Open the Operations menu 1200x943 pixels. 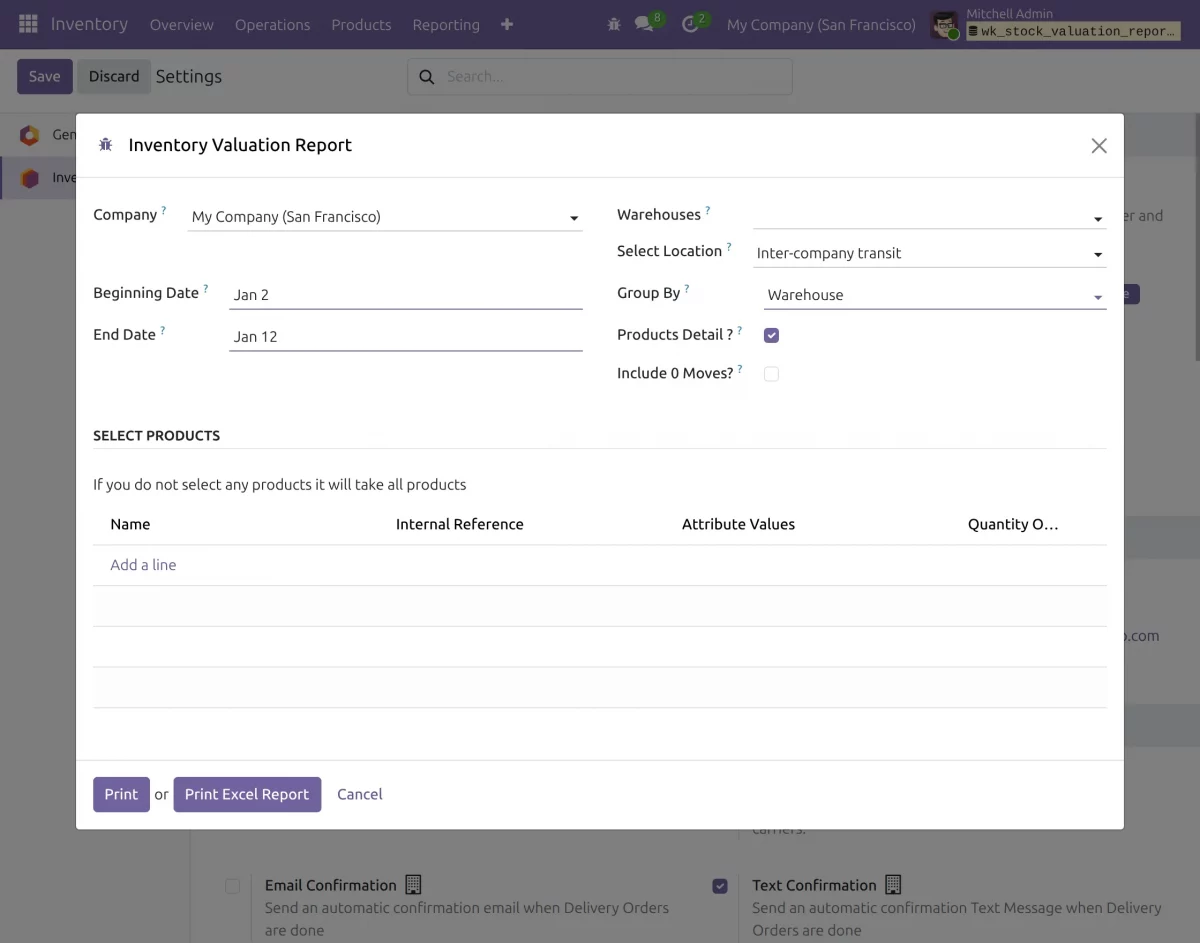[x=272, y=24]
